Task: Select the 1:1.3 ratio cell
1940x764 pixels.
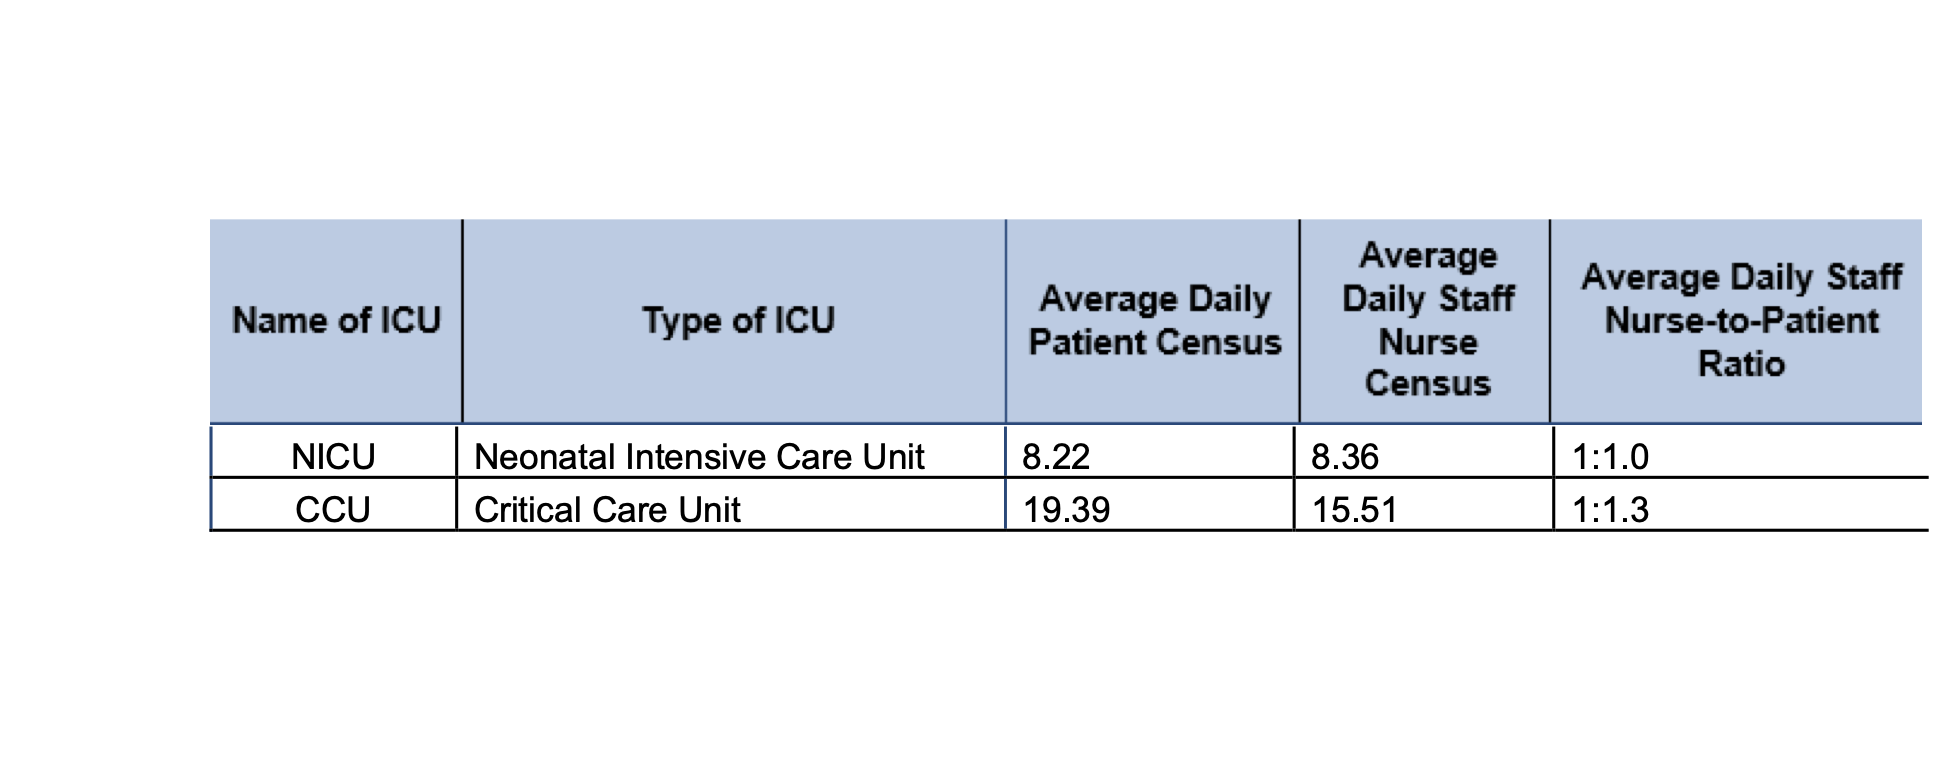Action: point(1610,510)
